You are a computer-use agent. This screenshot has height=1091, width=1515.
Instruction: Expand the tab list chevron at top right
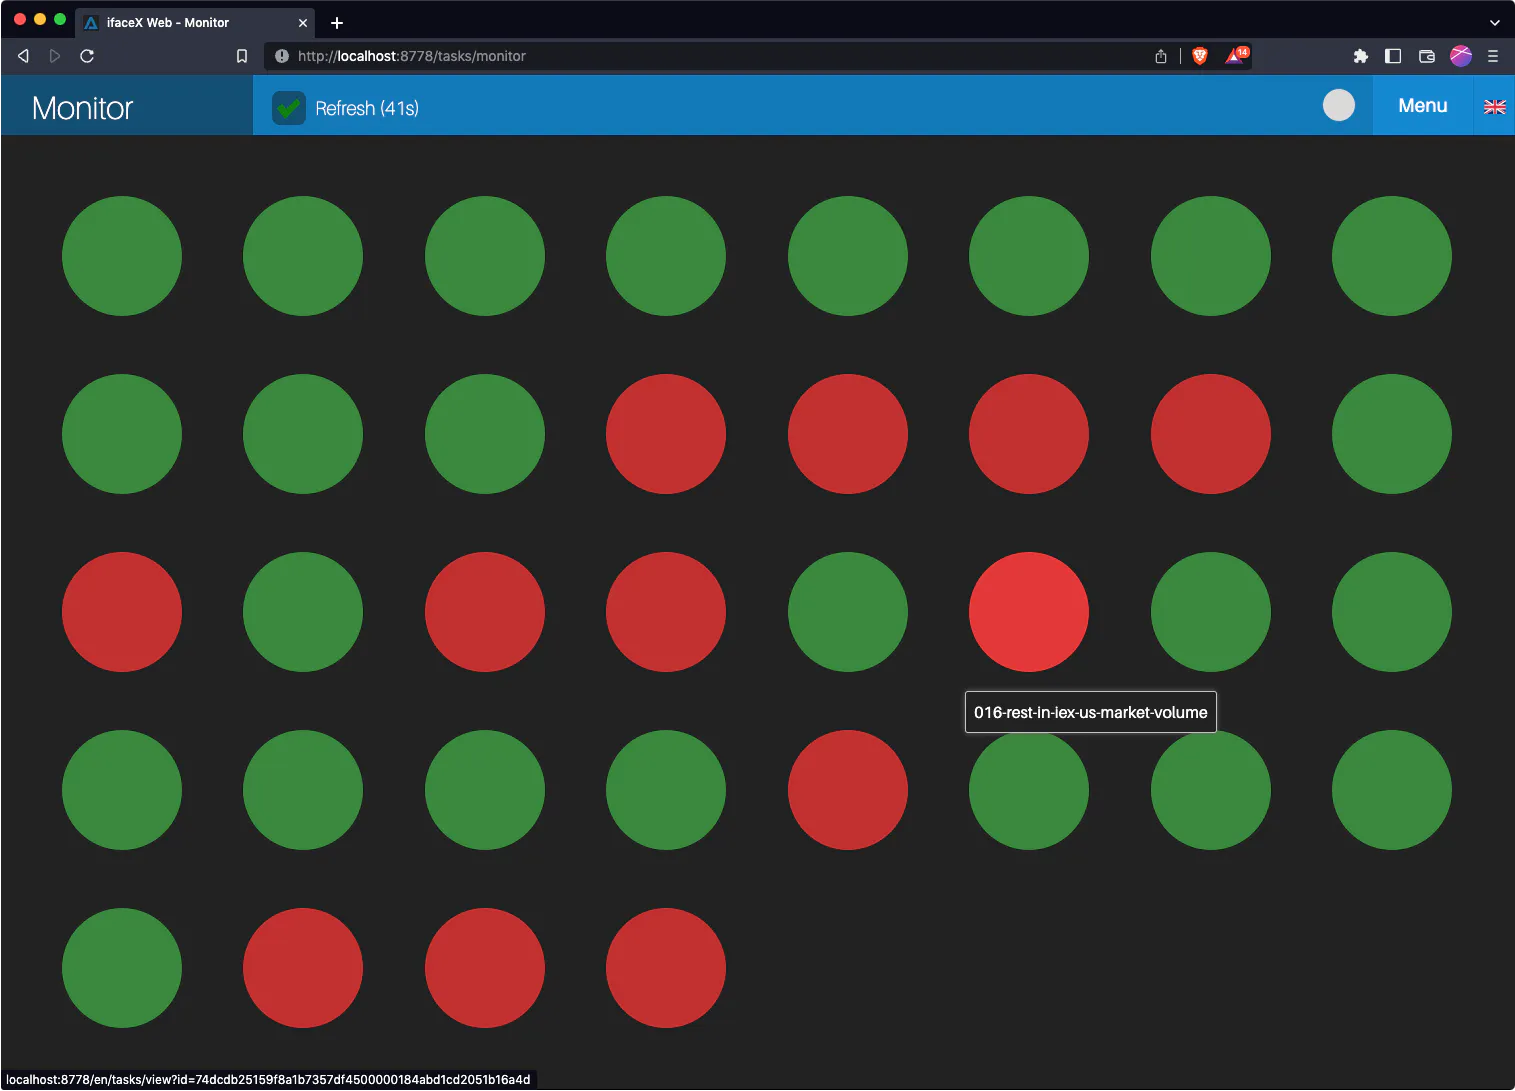[1494, 22]
